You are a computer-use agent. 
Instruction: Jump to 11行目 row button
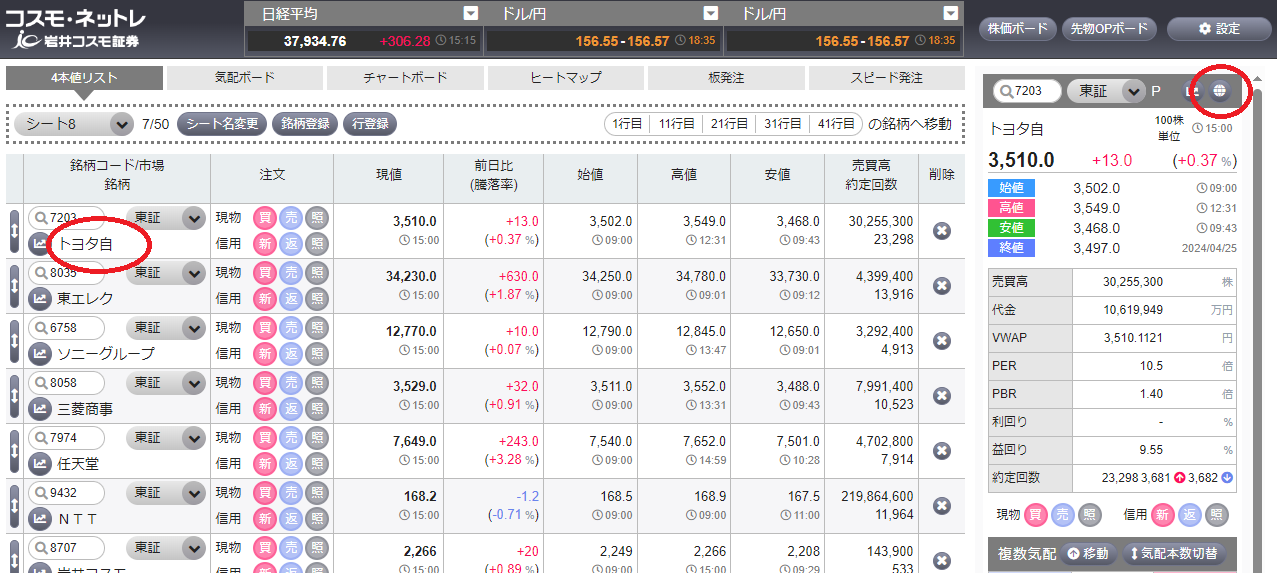[675, 124]
